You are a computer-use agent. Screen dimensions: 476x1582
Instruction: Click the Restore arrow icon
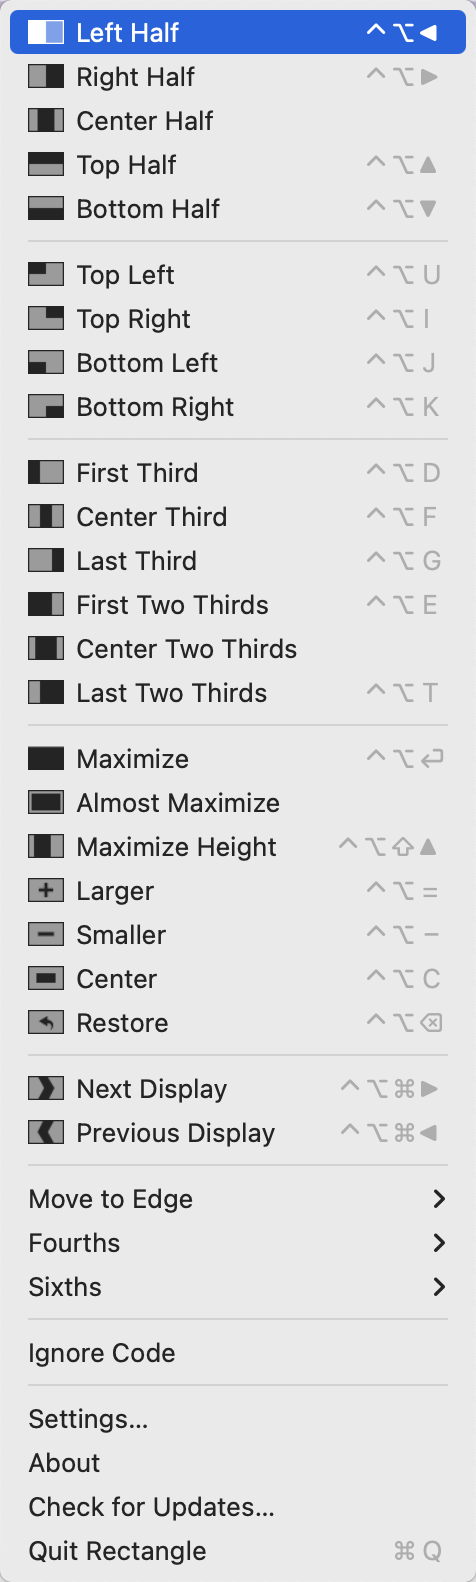(x=46, y=1023)
